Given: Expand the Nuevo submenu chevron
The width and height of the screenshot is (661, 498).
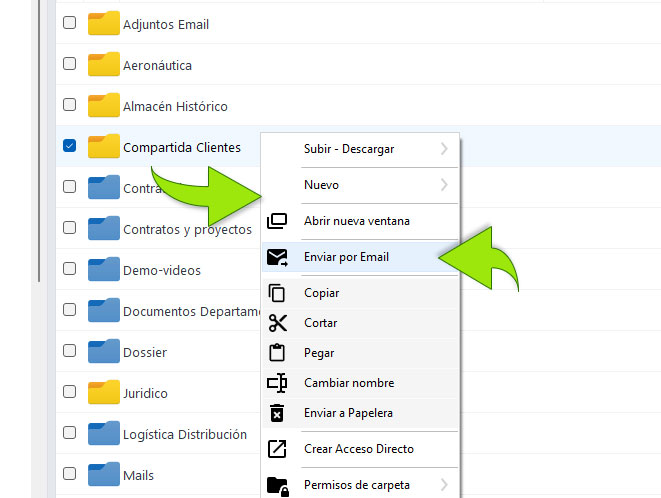Looking at the screenshot, I should tap(443, 185).
